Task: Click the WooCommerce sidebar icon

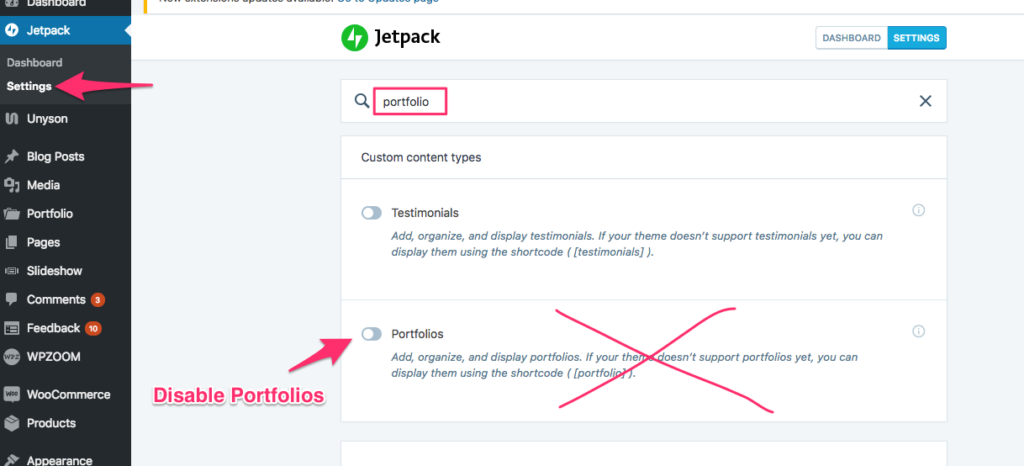Action: (12, 394)
